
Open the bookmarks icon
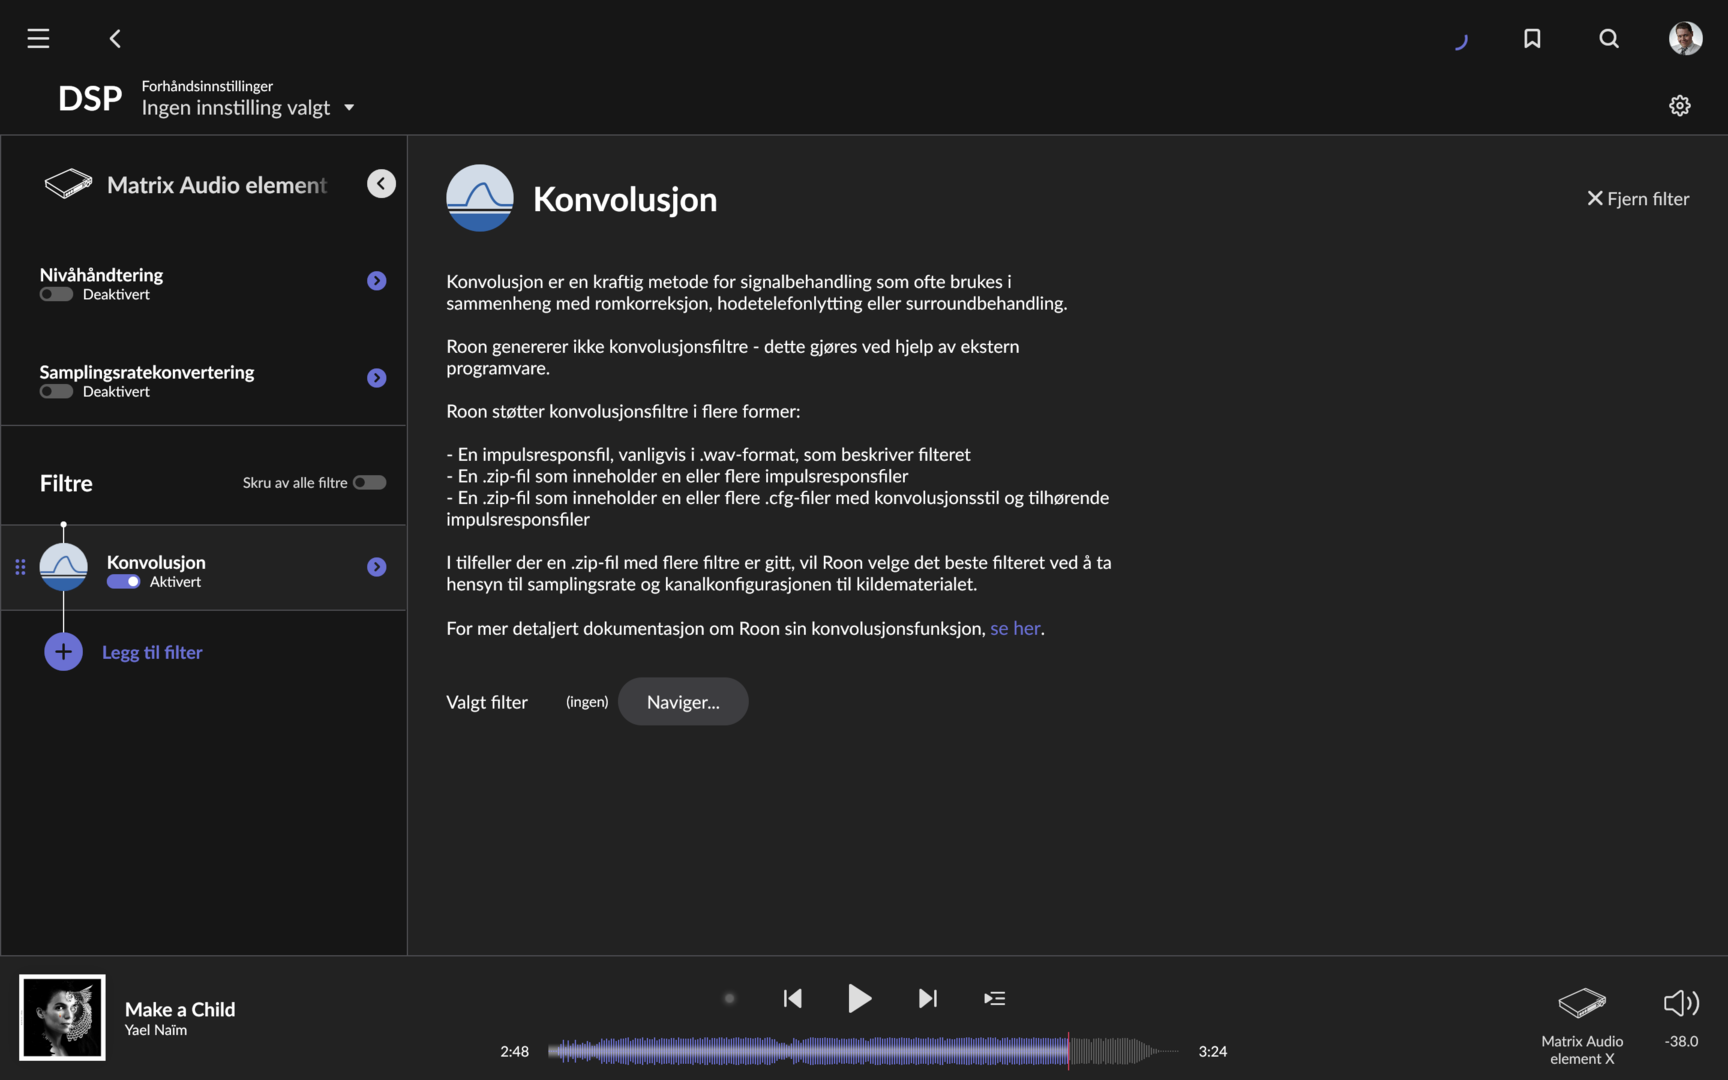(1531, 39)
